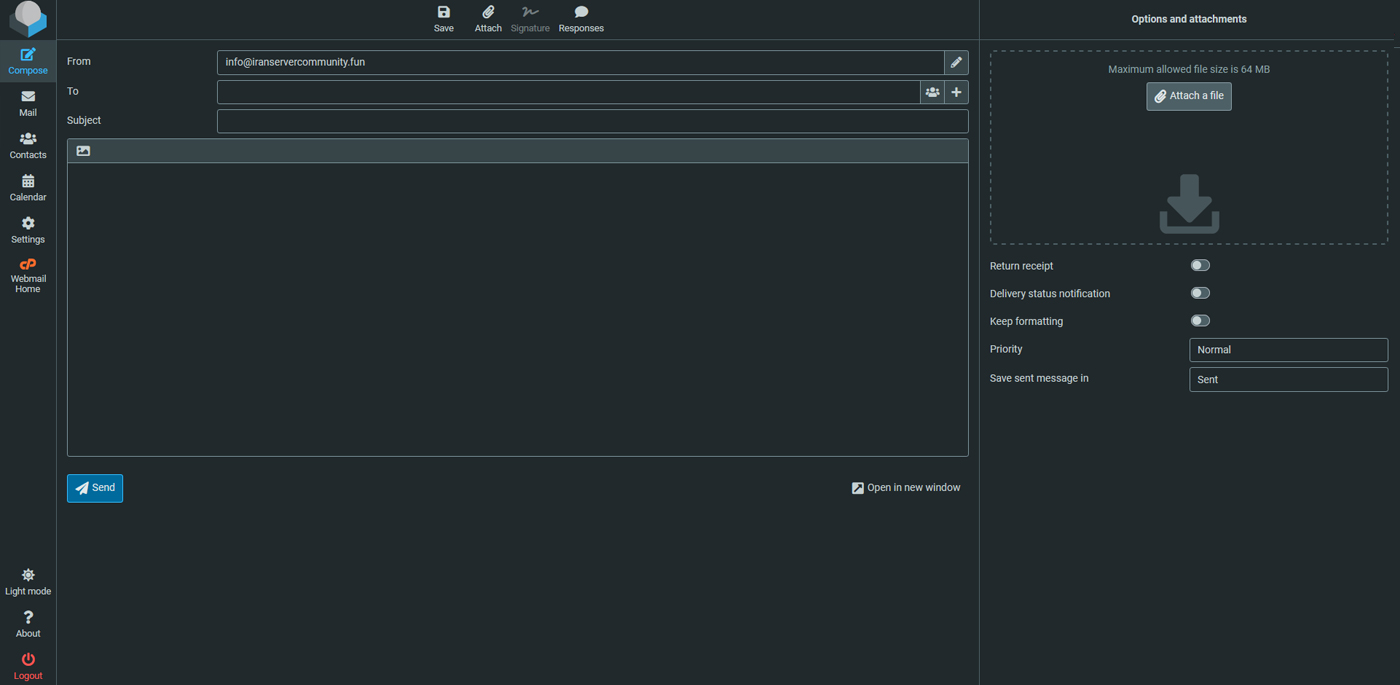Go to Webmail Home cPanel icon
Viewport: 1400px width, 685px height.
(x=28, y=275)
